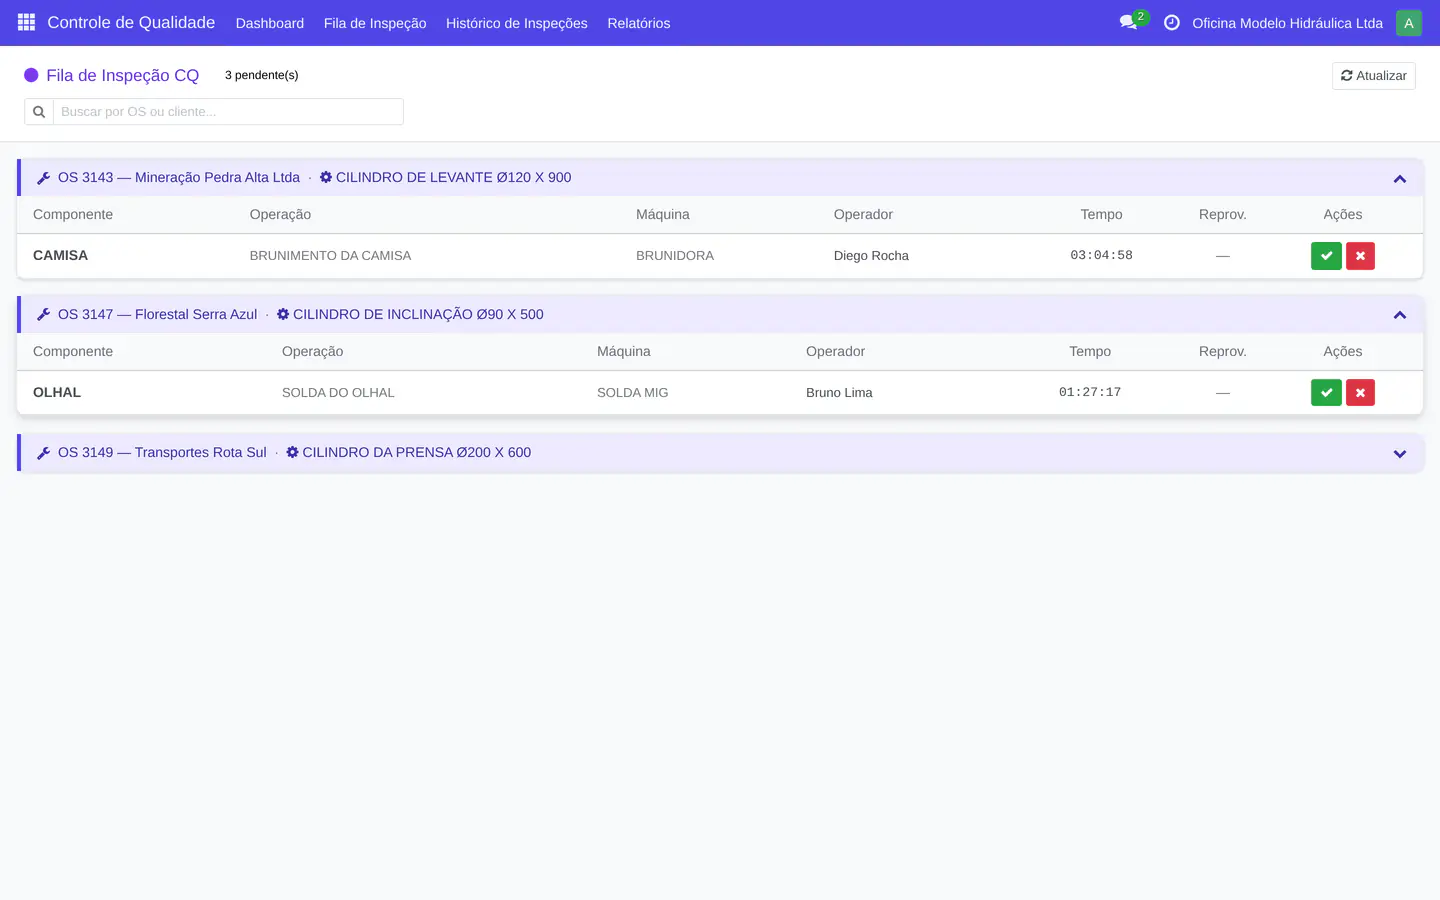
Task: Click the Controle de Qualidade app title
Action: [x=131, y=22]
